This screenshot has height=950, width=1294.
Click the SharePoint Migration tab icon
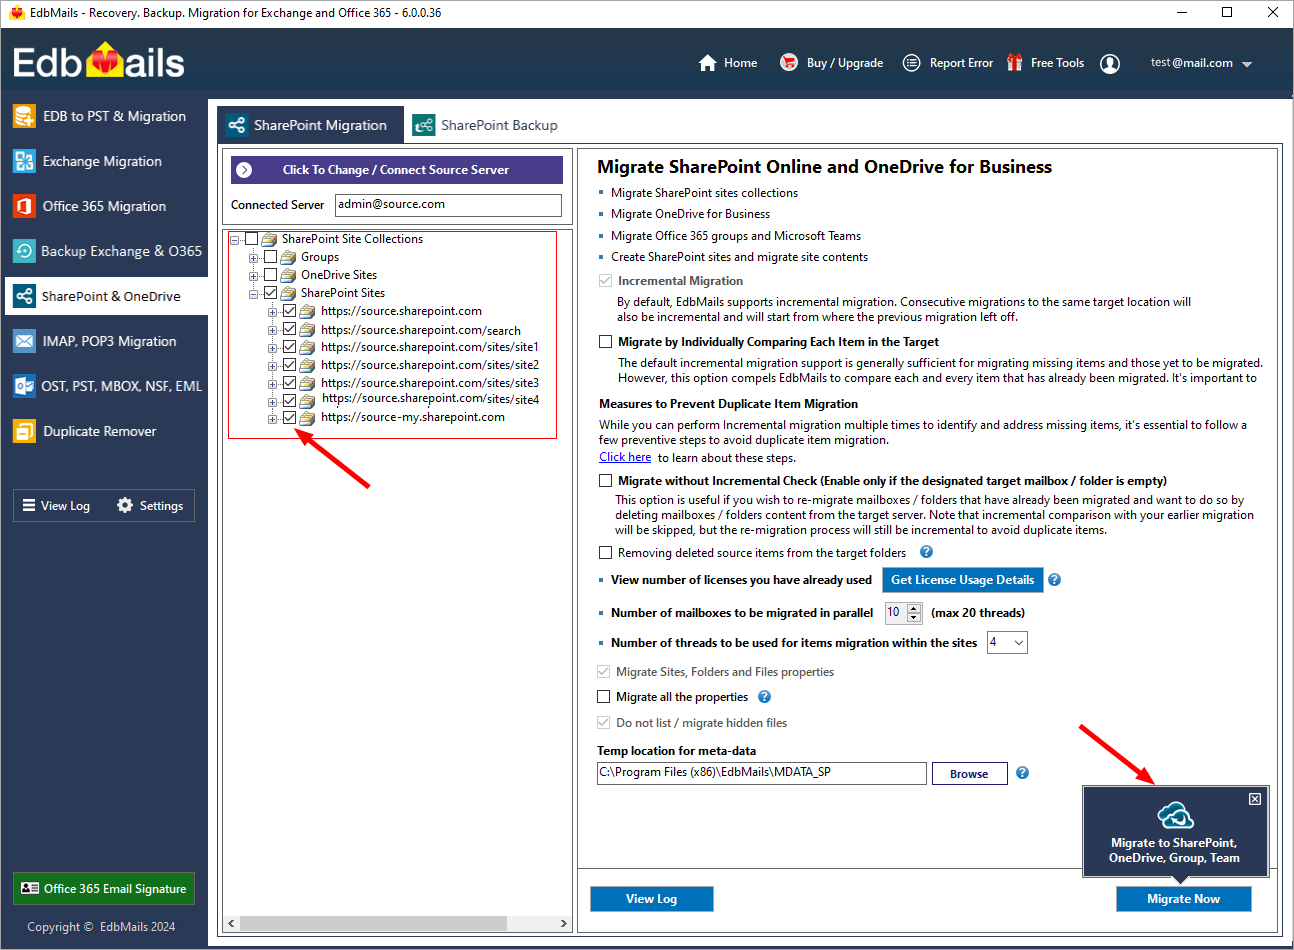point(236,125)
